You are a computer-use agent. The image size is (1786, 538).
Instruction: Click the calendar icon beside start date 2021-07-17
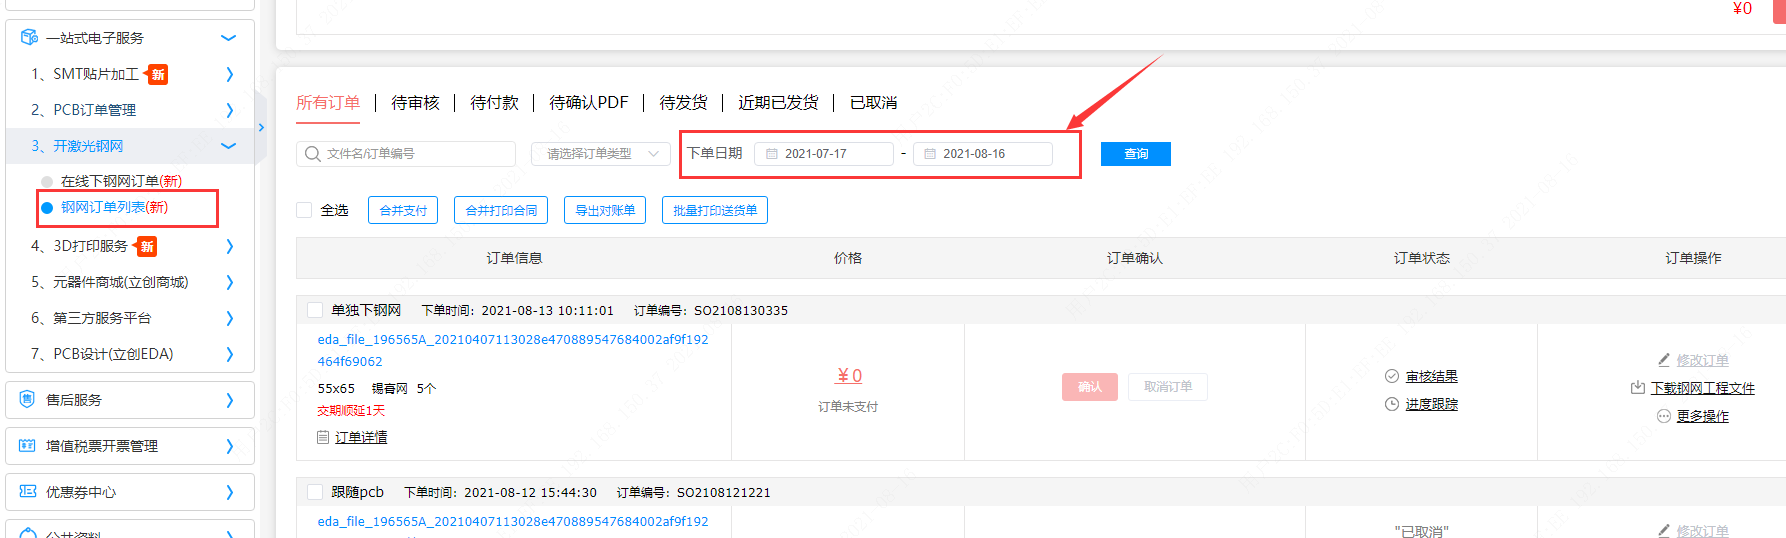772,154
